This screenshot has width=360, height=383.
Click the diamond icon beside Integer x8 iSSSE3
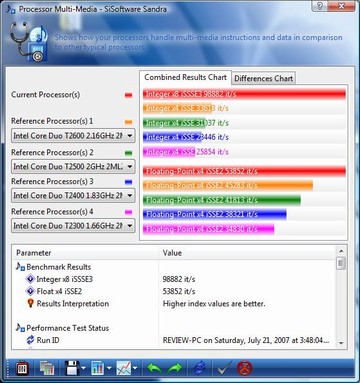coord(30,279)
